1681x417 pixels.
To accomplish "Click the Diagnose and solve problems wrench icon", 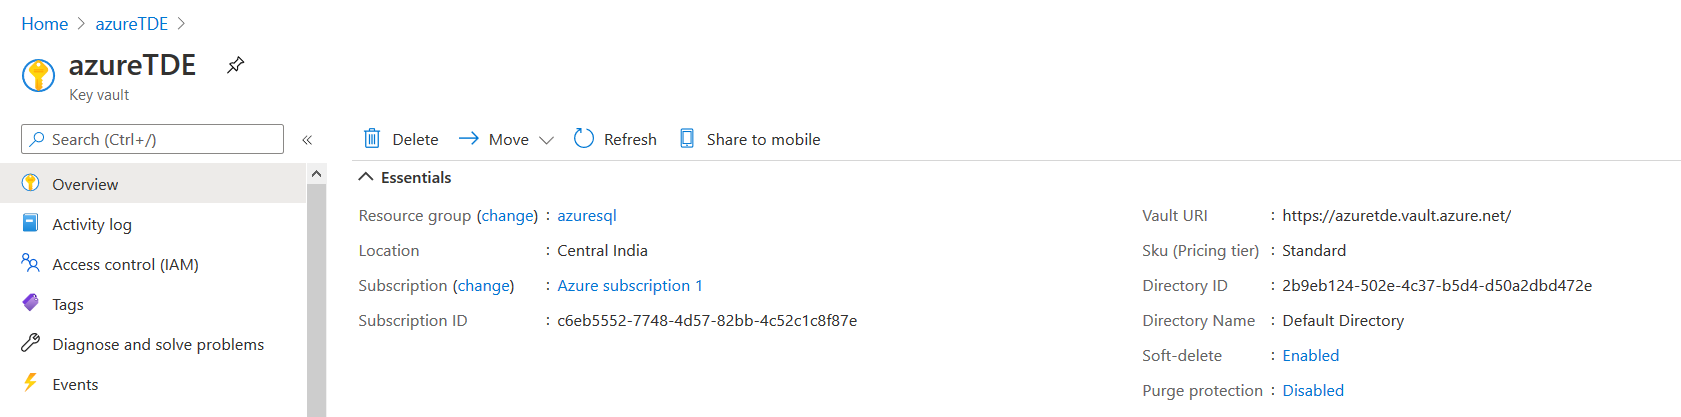I will (x=31, y=343).
